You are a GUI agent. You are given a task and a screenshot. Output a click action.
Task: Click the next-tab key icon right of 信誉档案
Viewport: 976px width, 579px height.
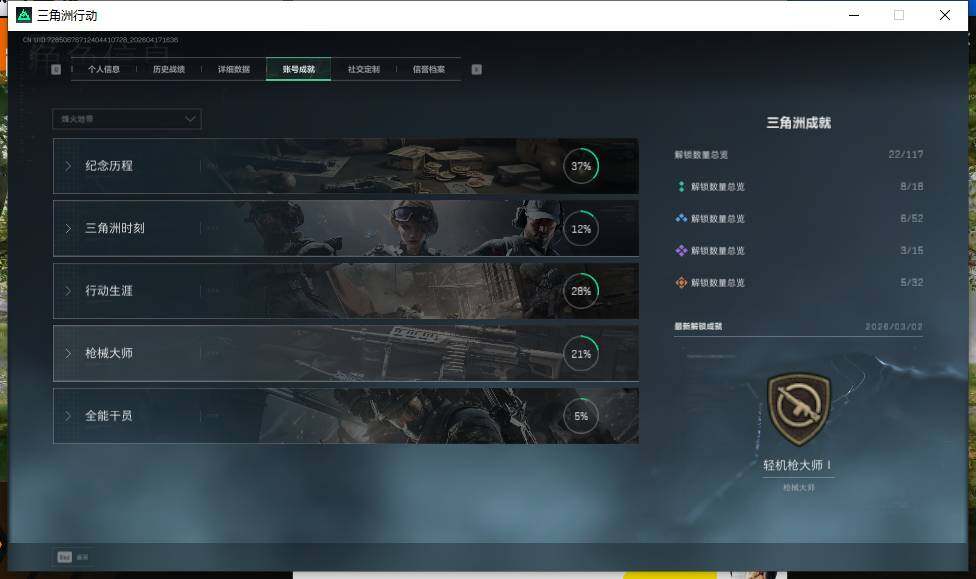point(477,69)
